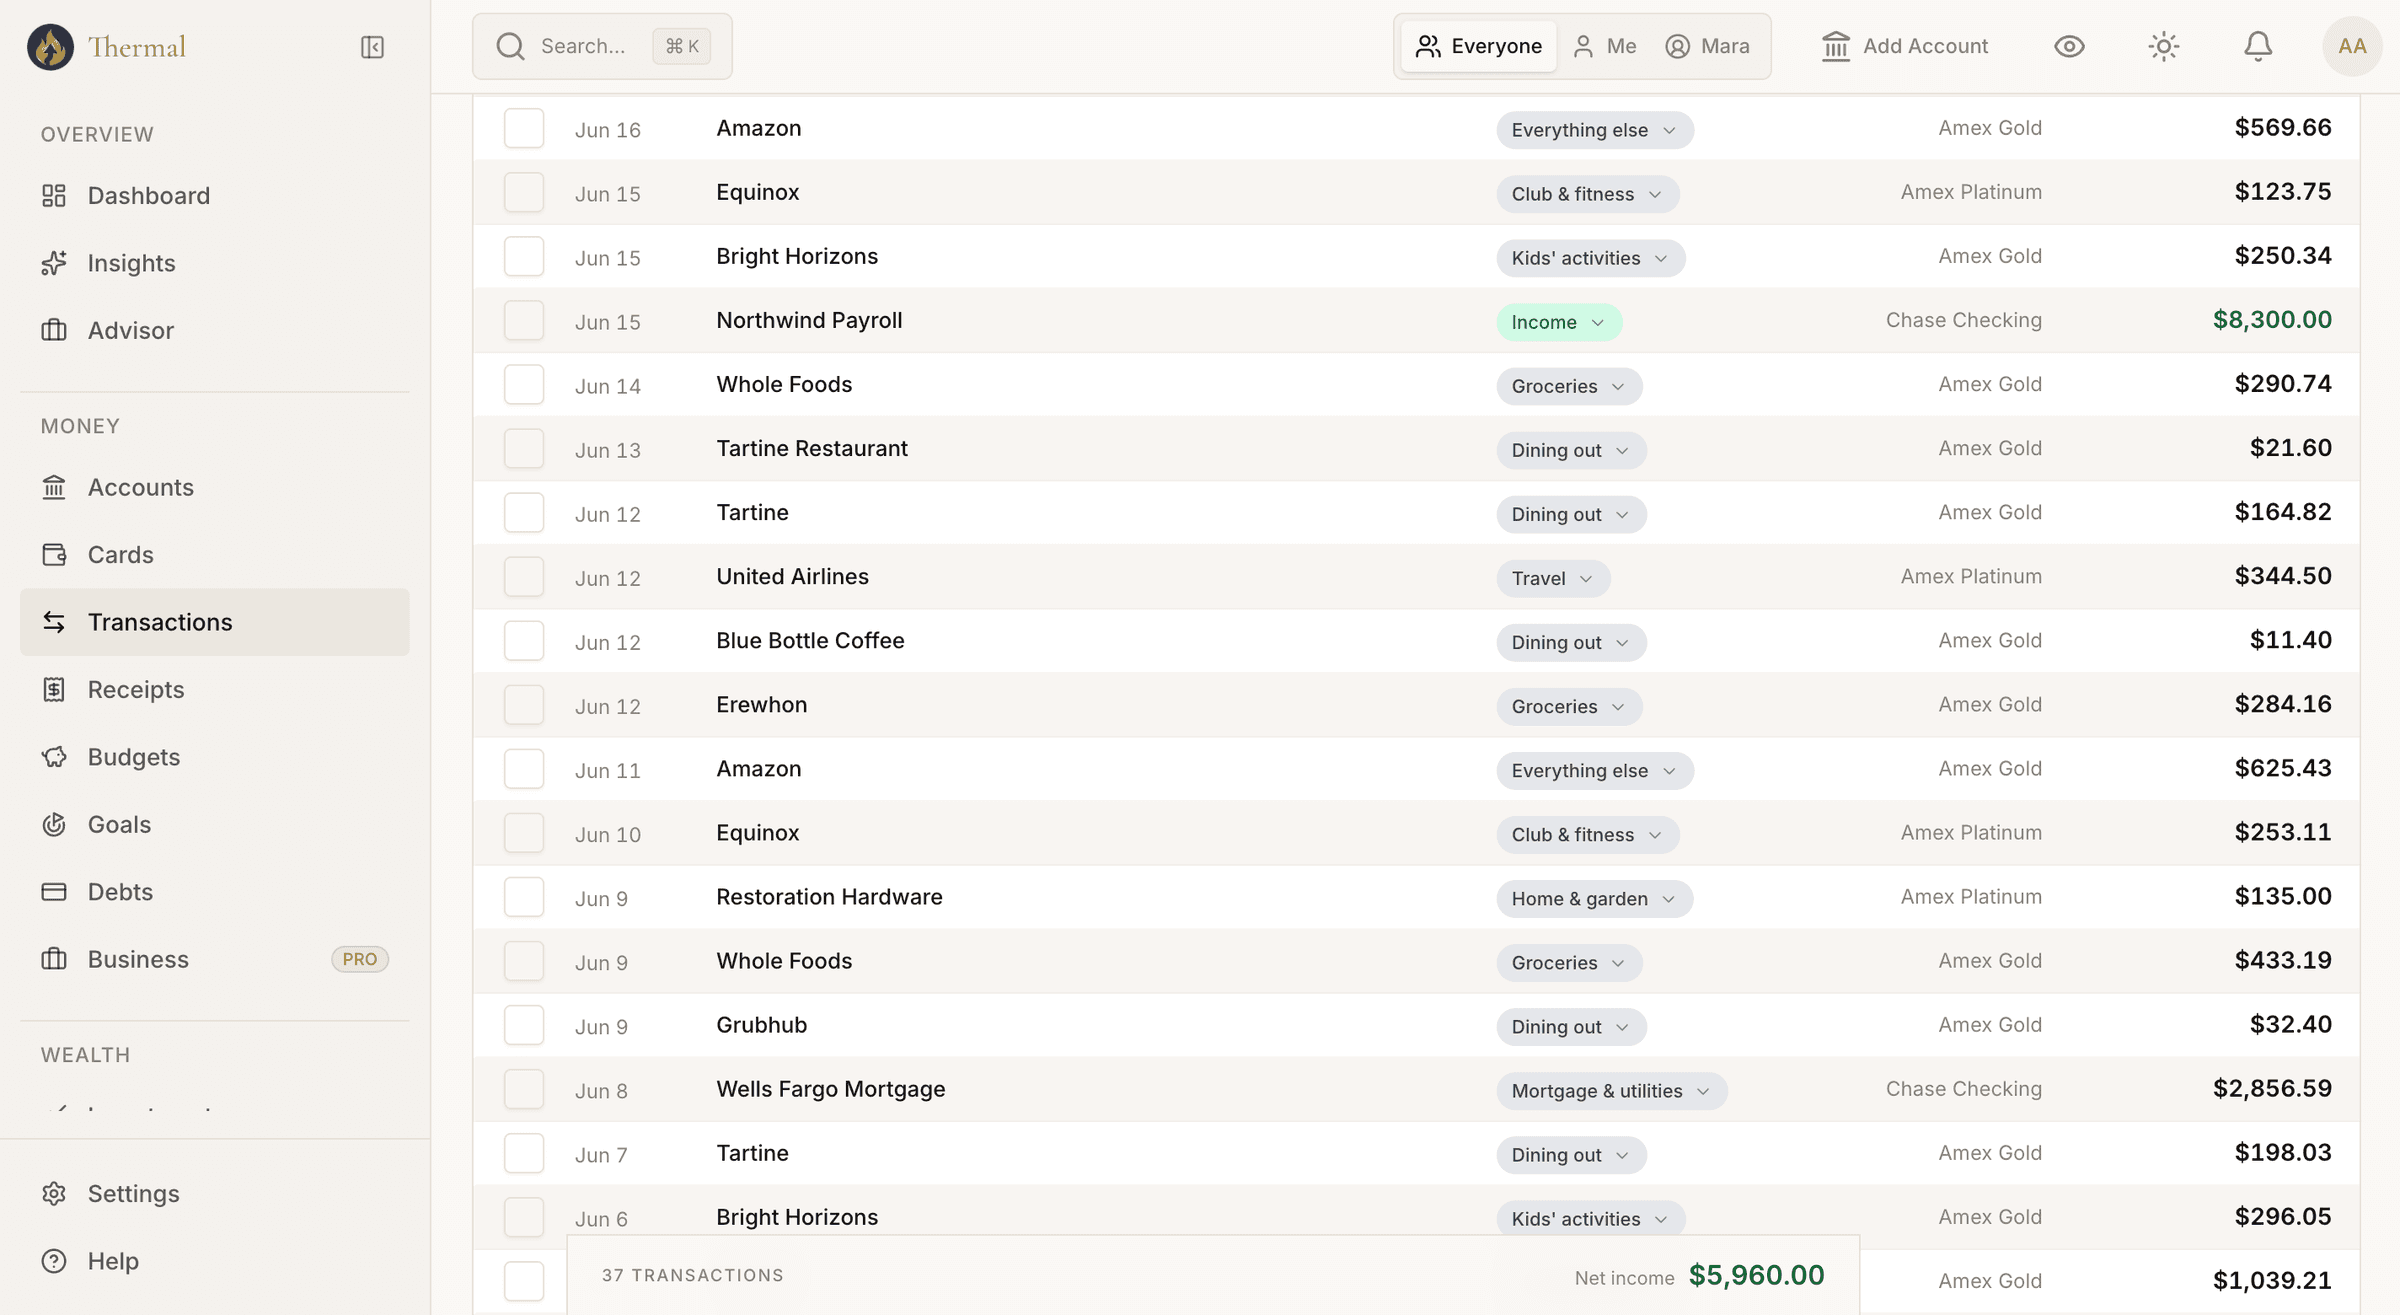Image resolution: width=2400 pixels, height=1315 pixels.
Task: Click Transactions arrows icon
Action: pyautogui.click(x=54, y=622)
